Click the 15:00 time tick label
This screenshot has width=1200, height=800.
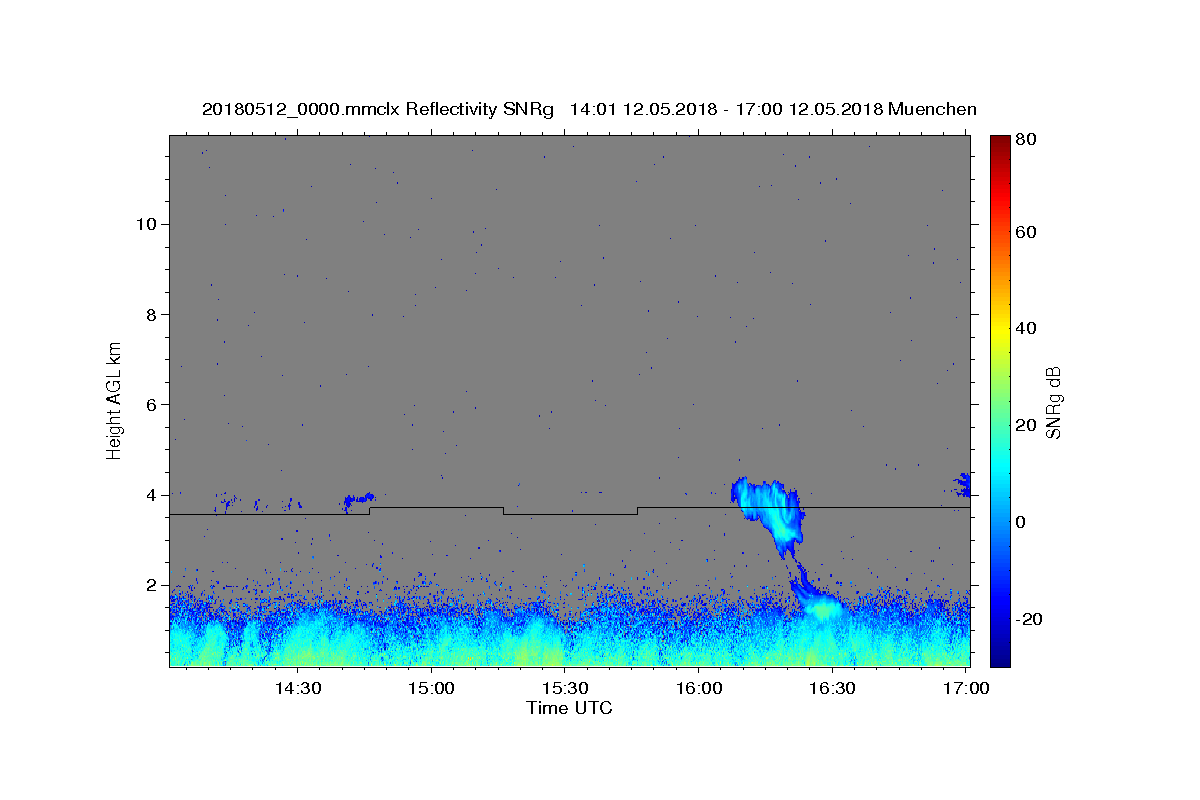pyautogui.click(x=431, y=688)
